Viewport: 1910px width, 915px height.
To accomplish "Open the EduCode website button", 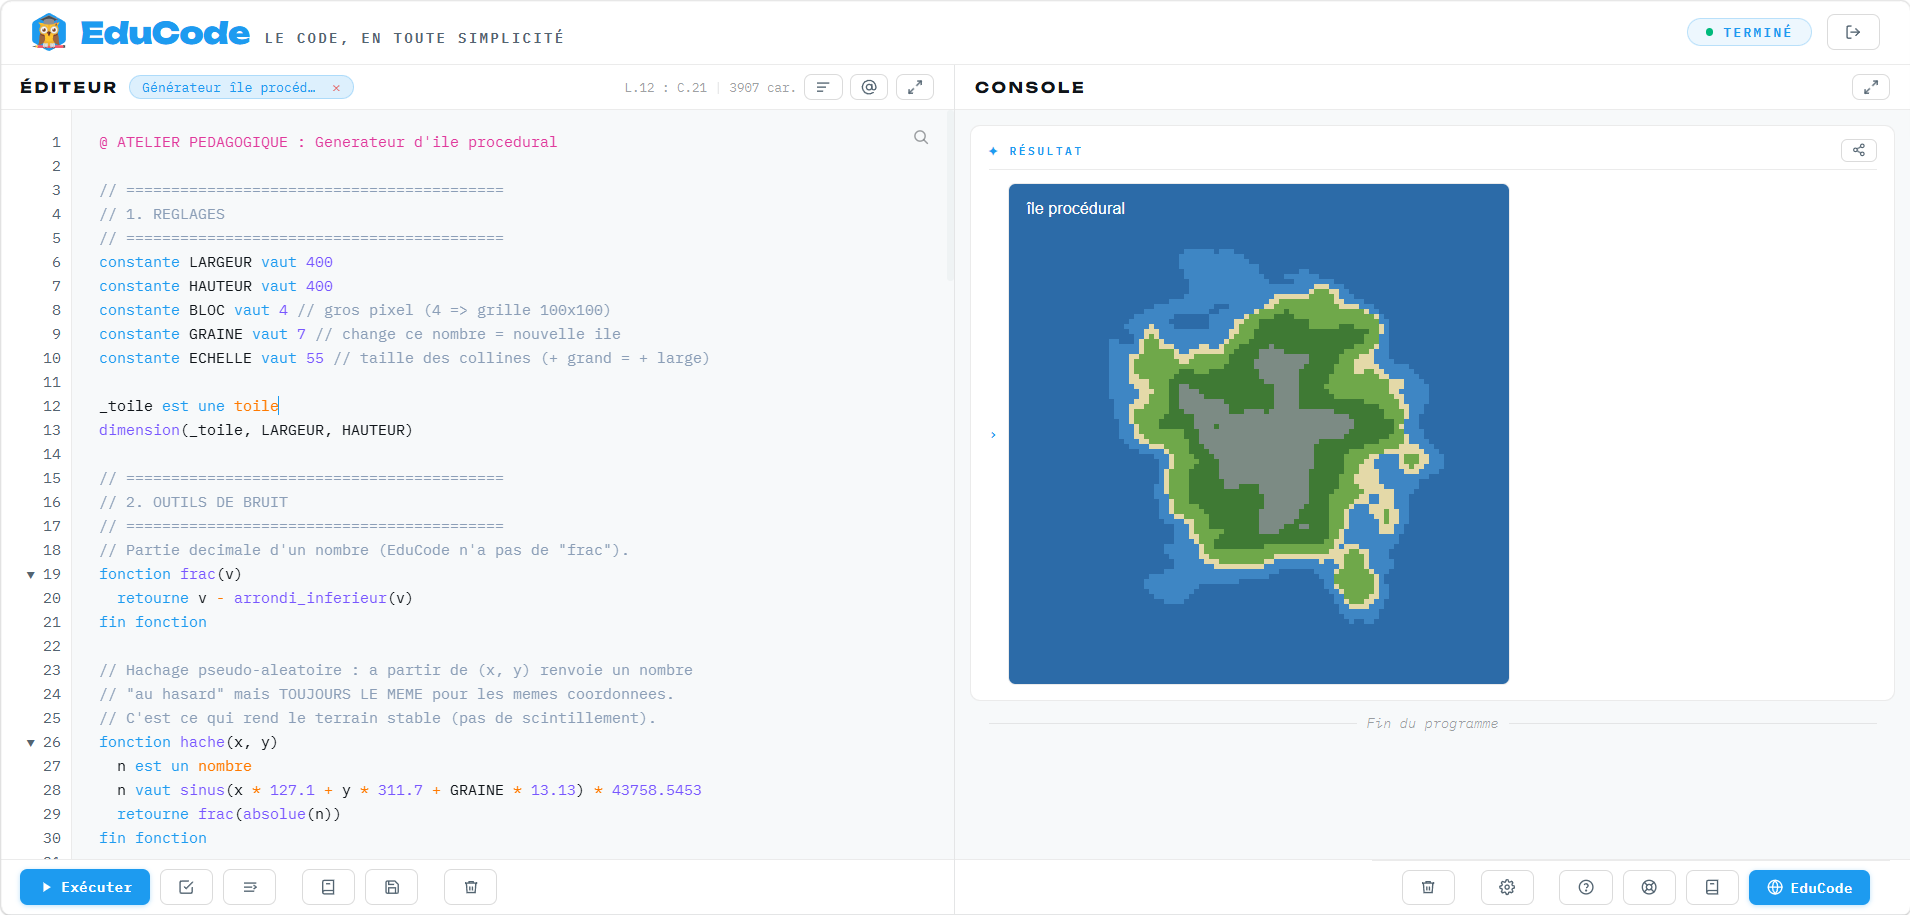I will pyautogui.click(x=1809, y=887).
